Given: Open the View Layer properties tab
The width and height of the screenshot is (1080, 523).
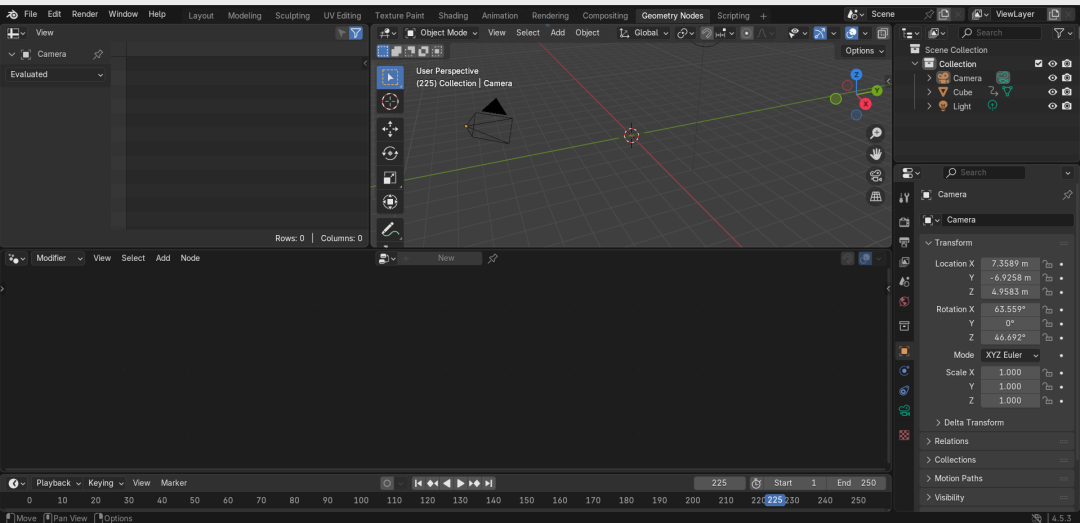Looking at the screenshot, I should [904, 262].
